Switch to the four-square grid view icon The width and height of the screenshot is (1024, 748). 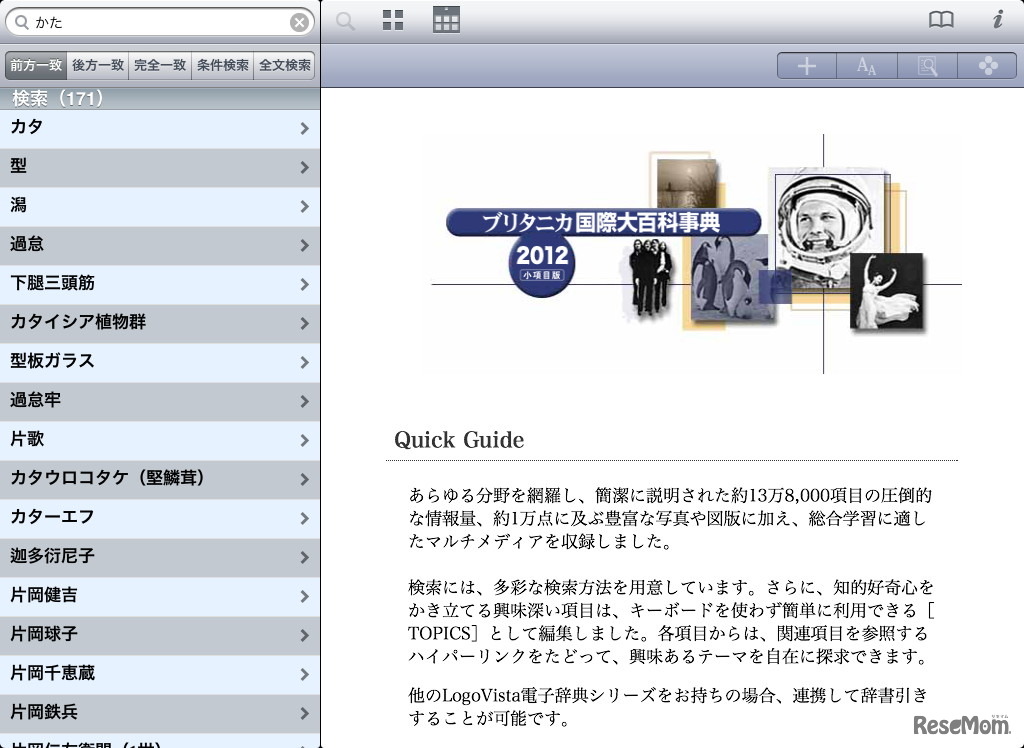point(392,20)
